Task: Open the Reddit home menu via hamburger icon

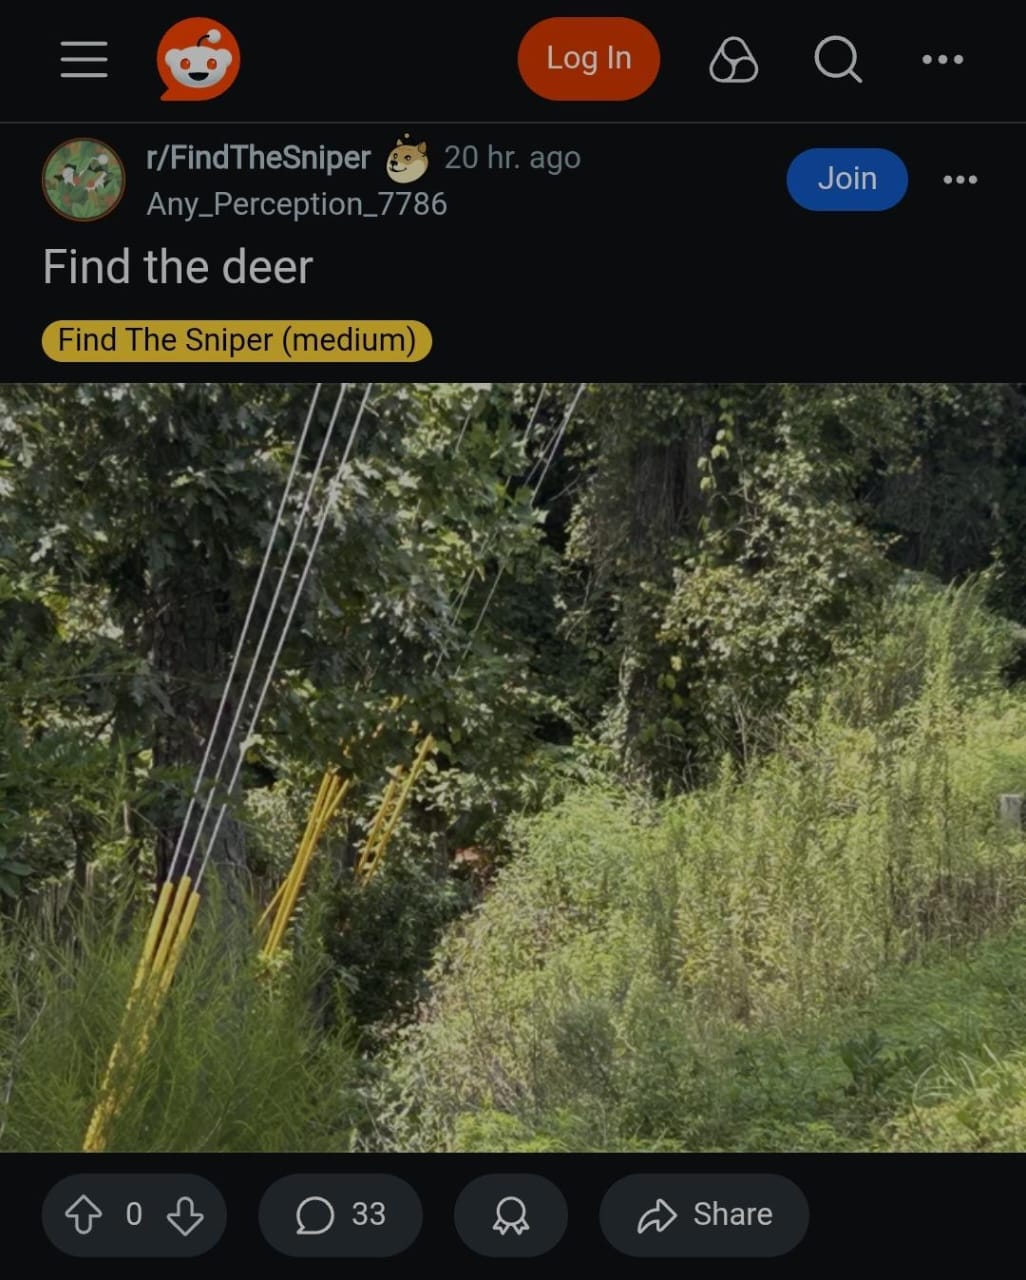Action: point(83,59)
